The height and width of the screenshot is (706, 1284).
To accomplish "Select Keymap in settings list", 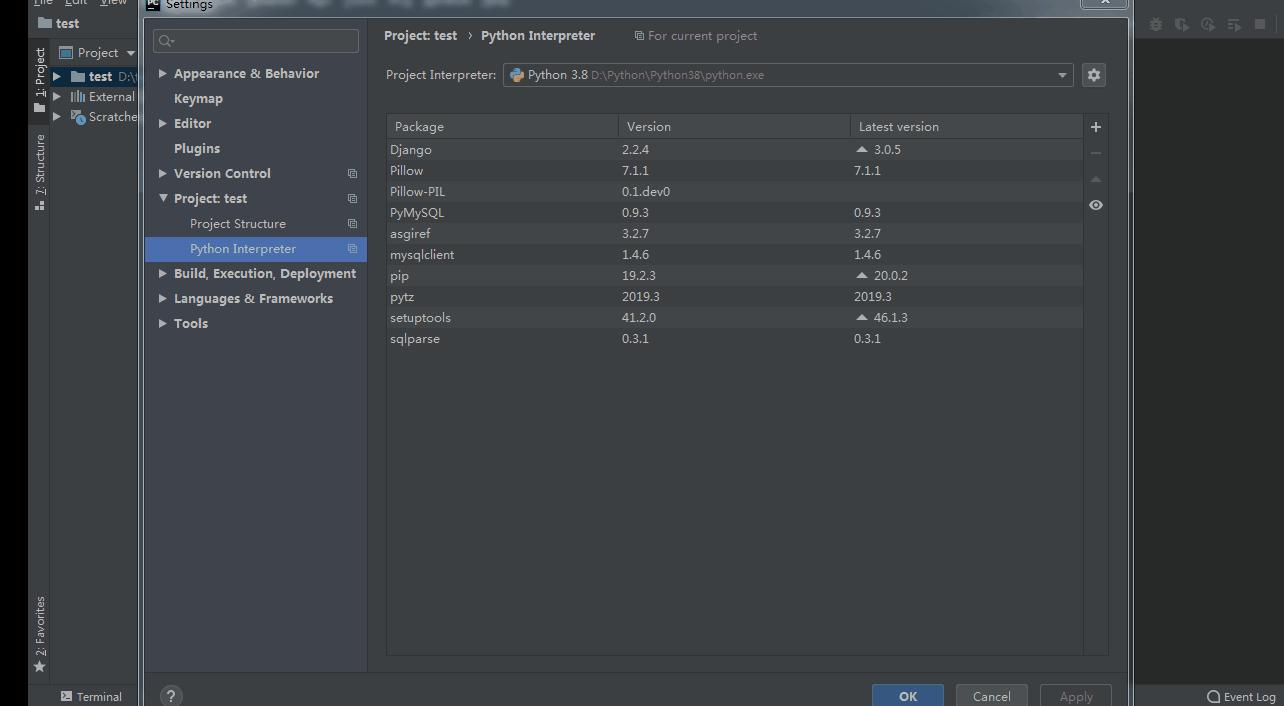I will (198, 98).
